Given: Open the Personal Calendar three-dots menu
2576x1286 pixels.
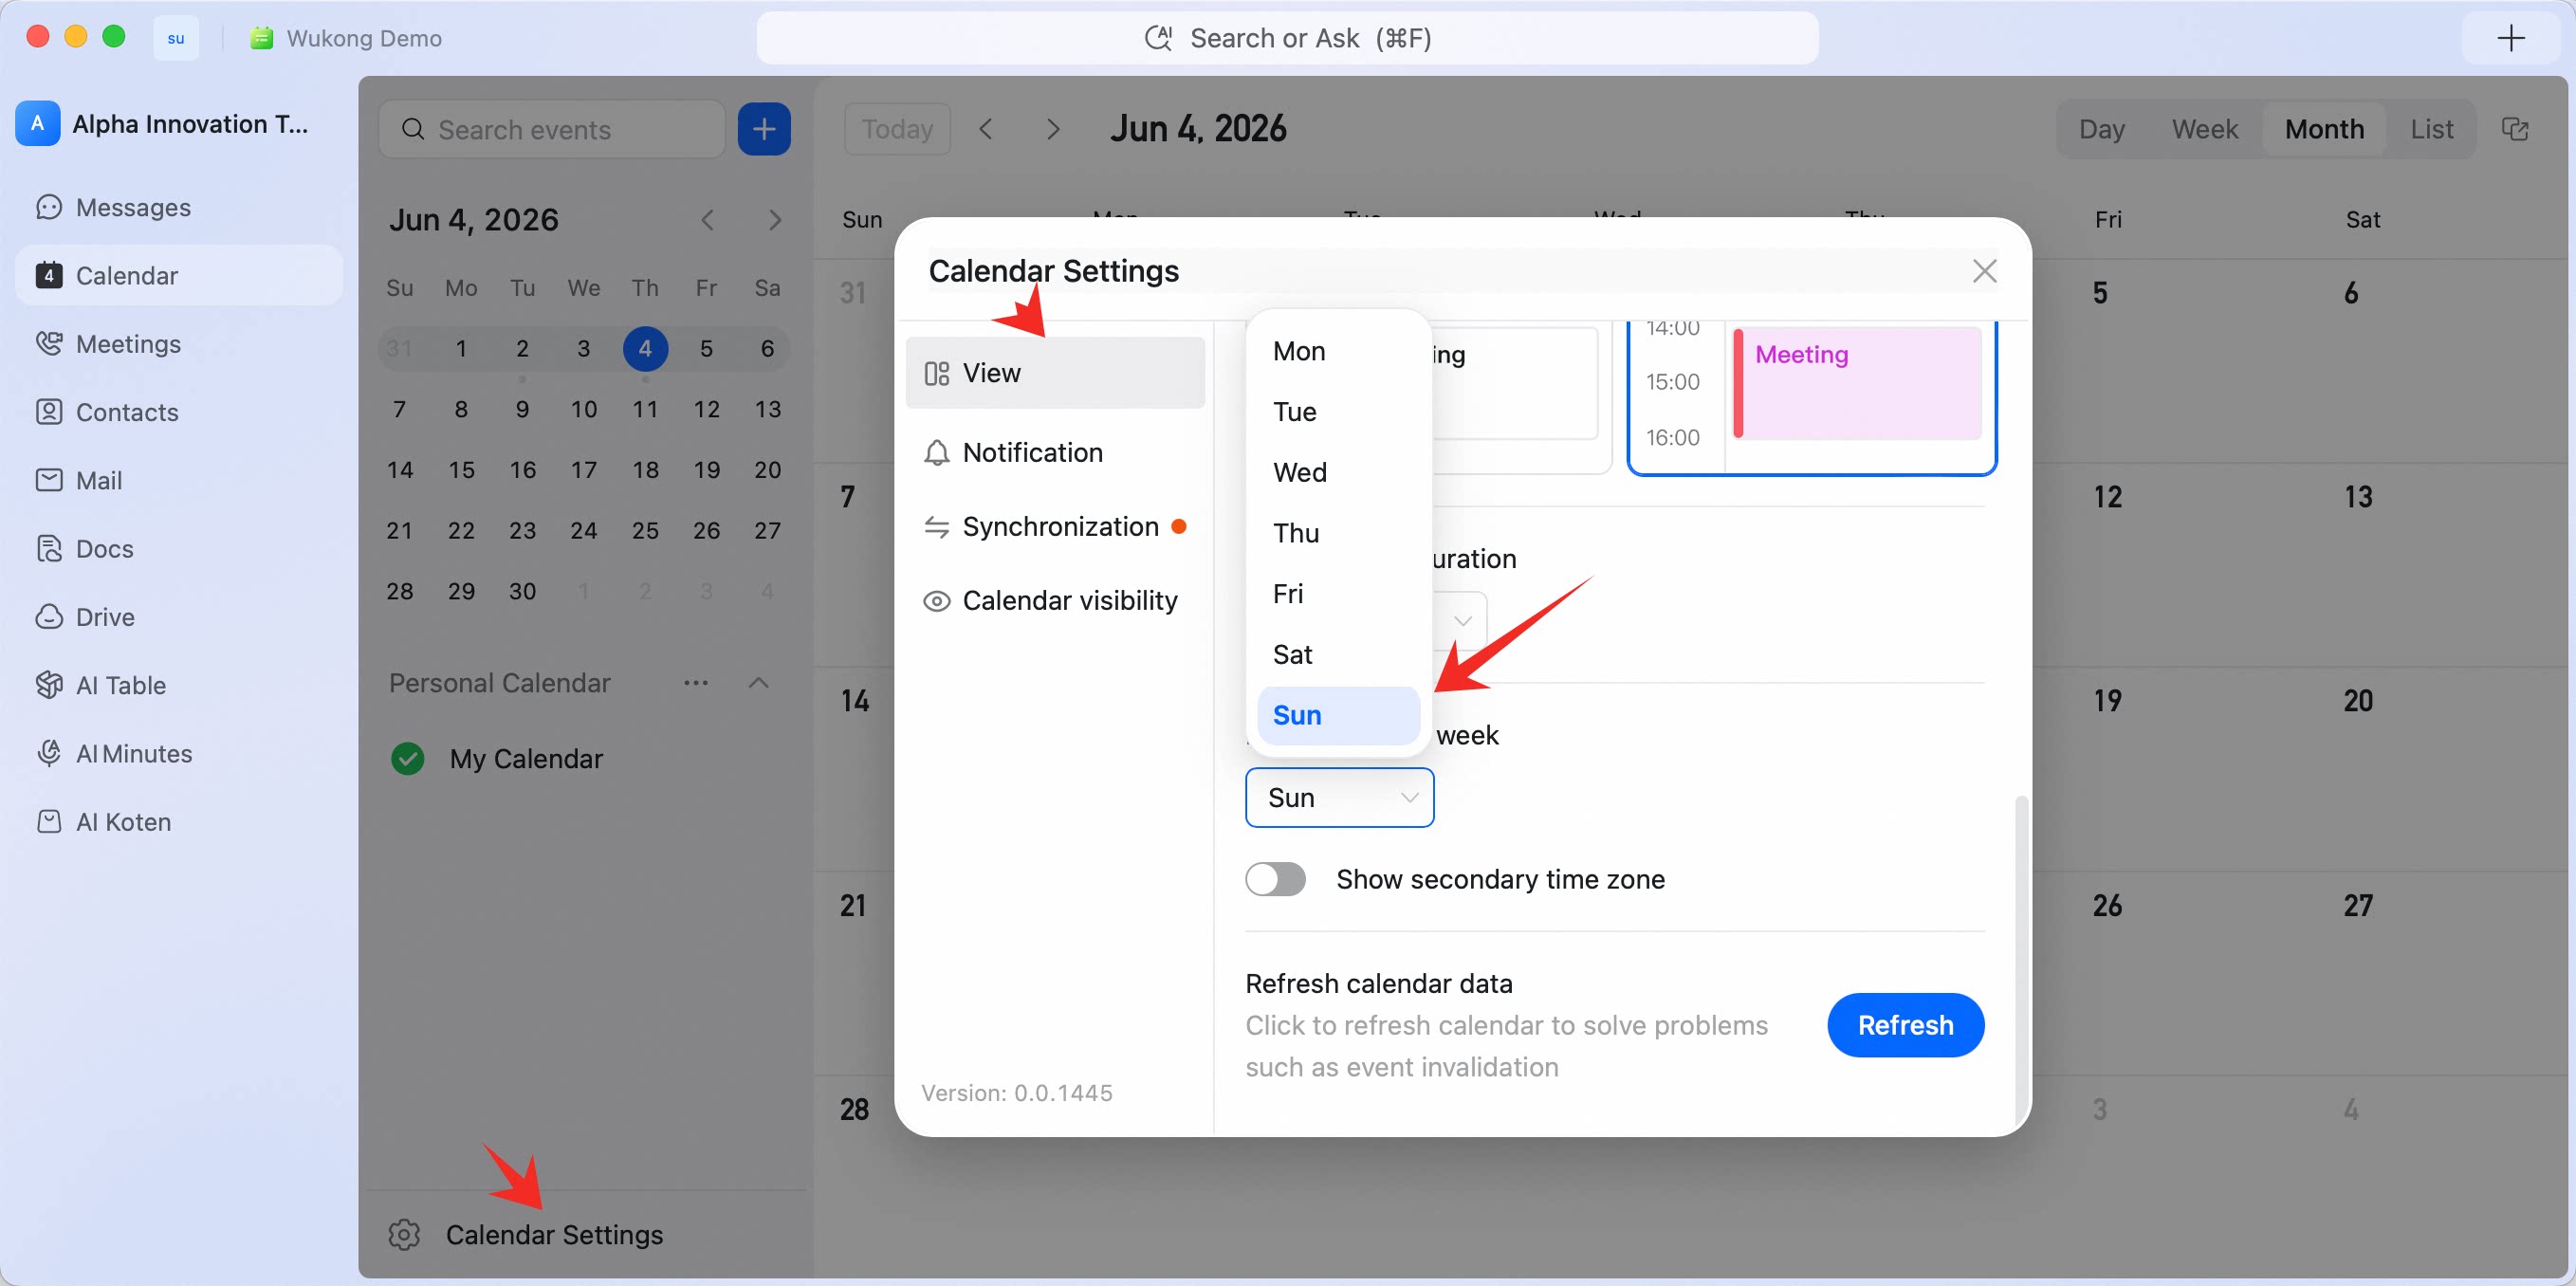Looking at the screenshot, I should [696, 683].
